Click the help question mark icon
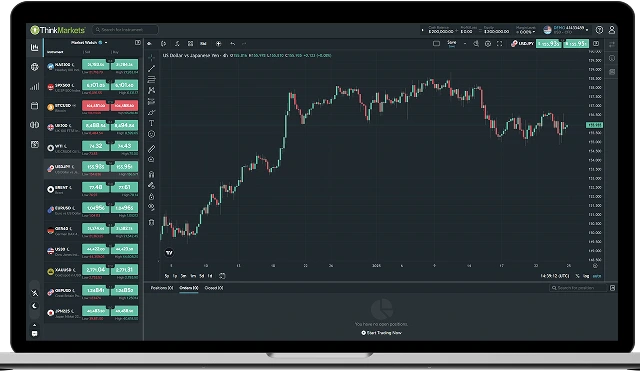Viewport: 640px width, 371px height. click(599, 30)
